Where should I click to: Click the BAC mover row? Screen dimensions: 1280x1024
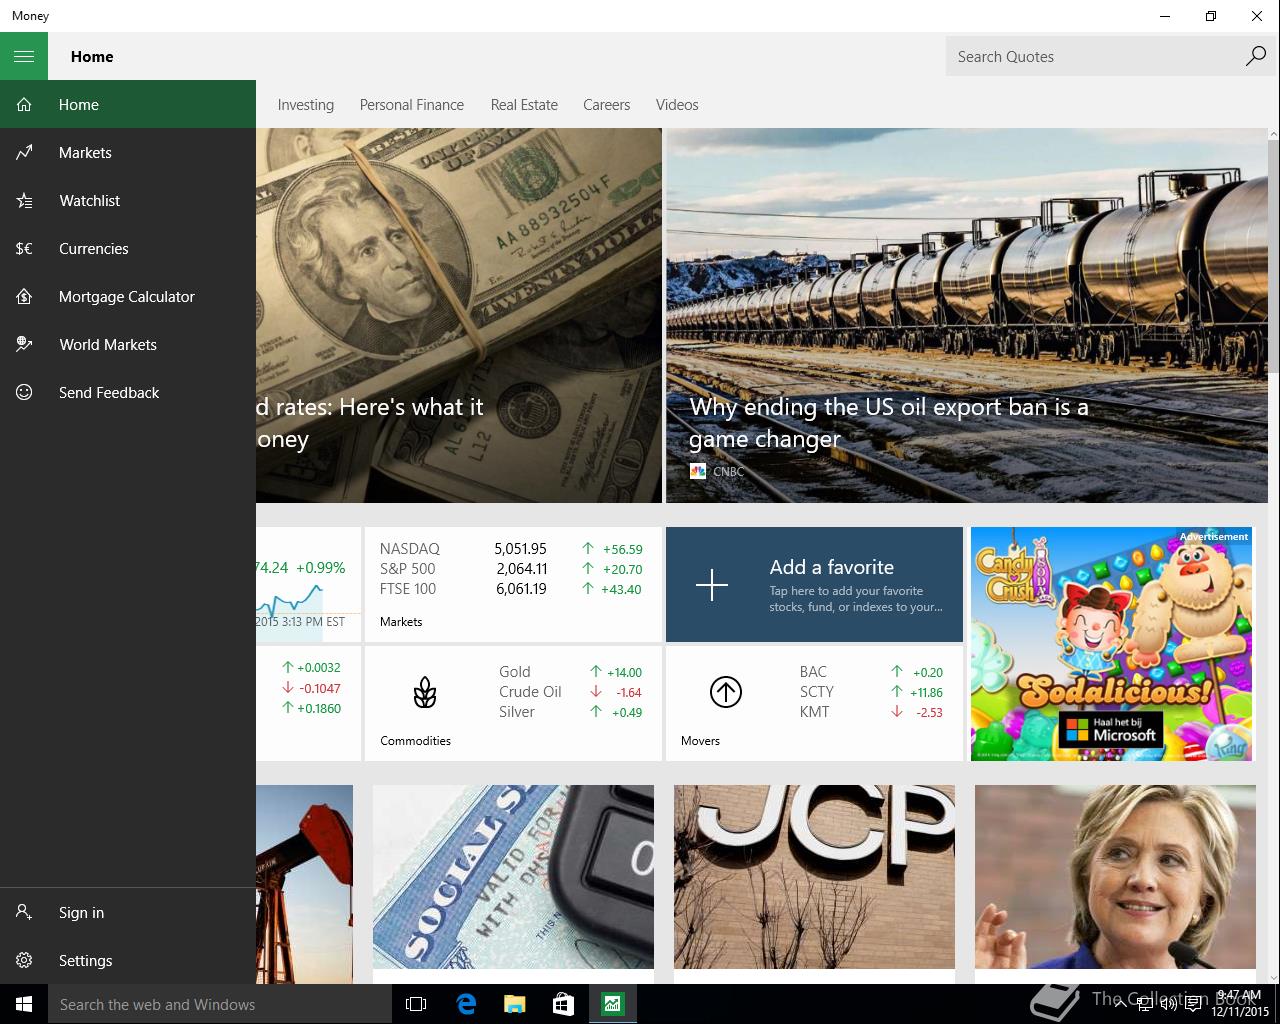tap(871, 671)
